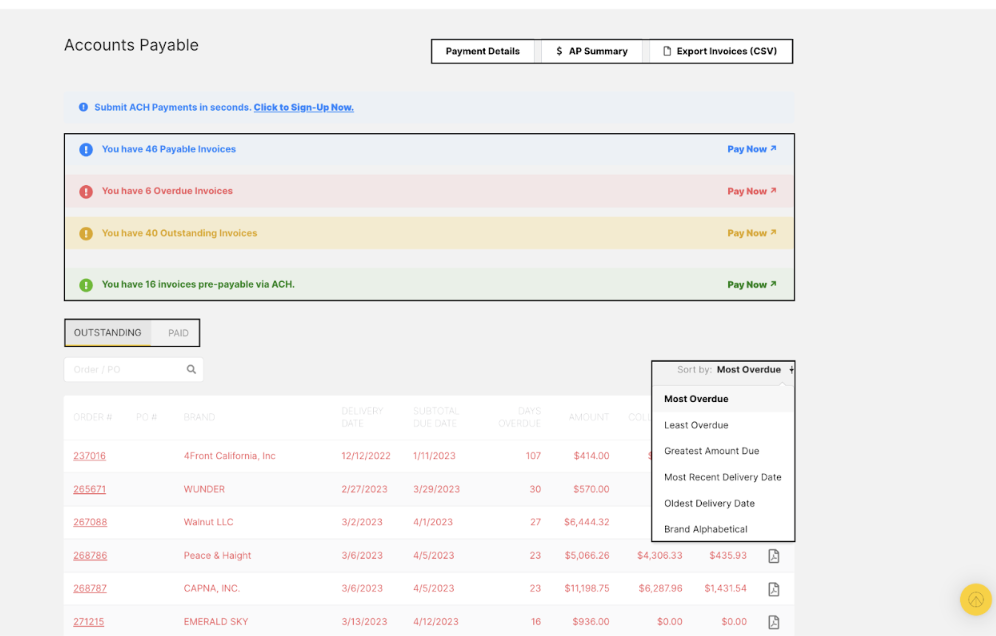Click the 'Click to Sign-Up Now' link
The width and height of the screenshot is (996, 636).
[303, 108]
